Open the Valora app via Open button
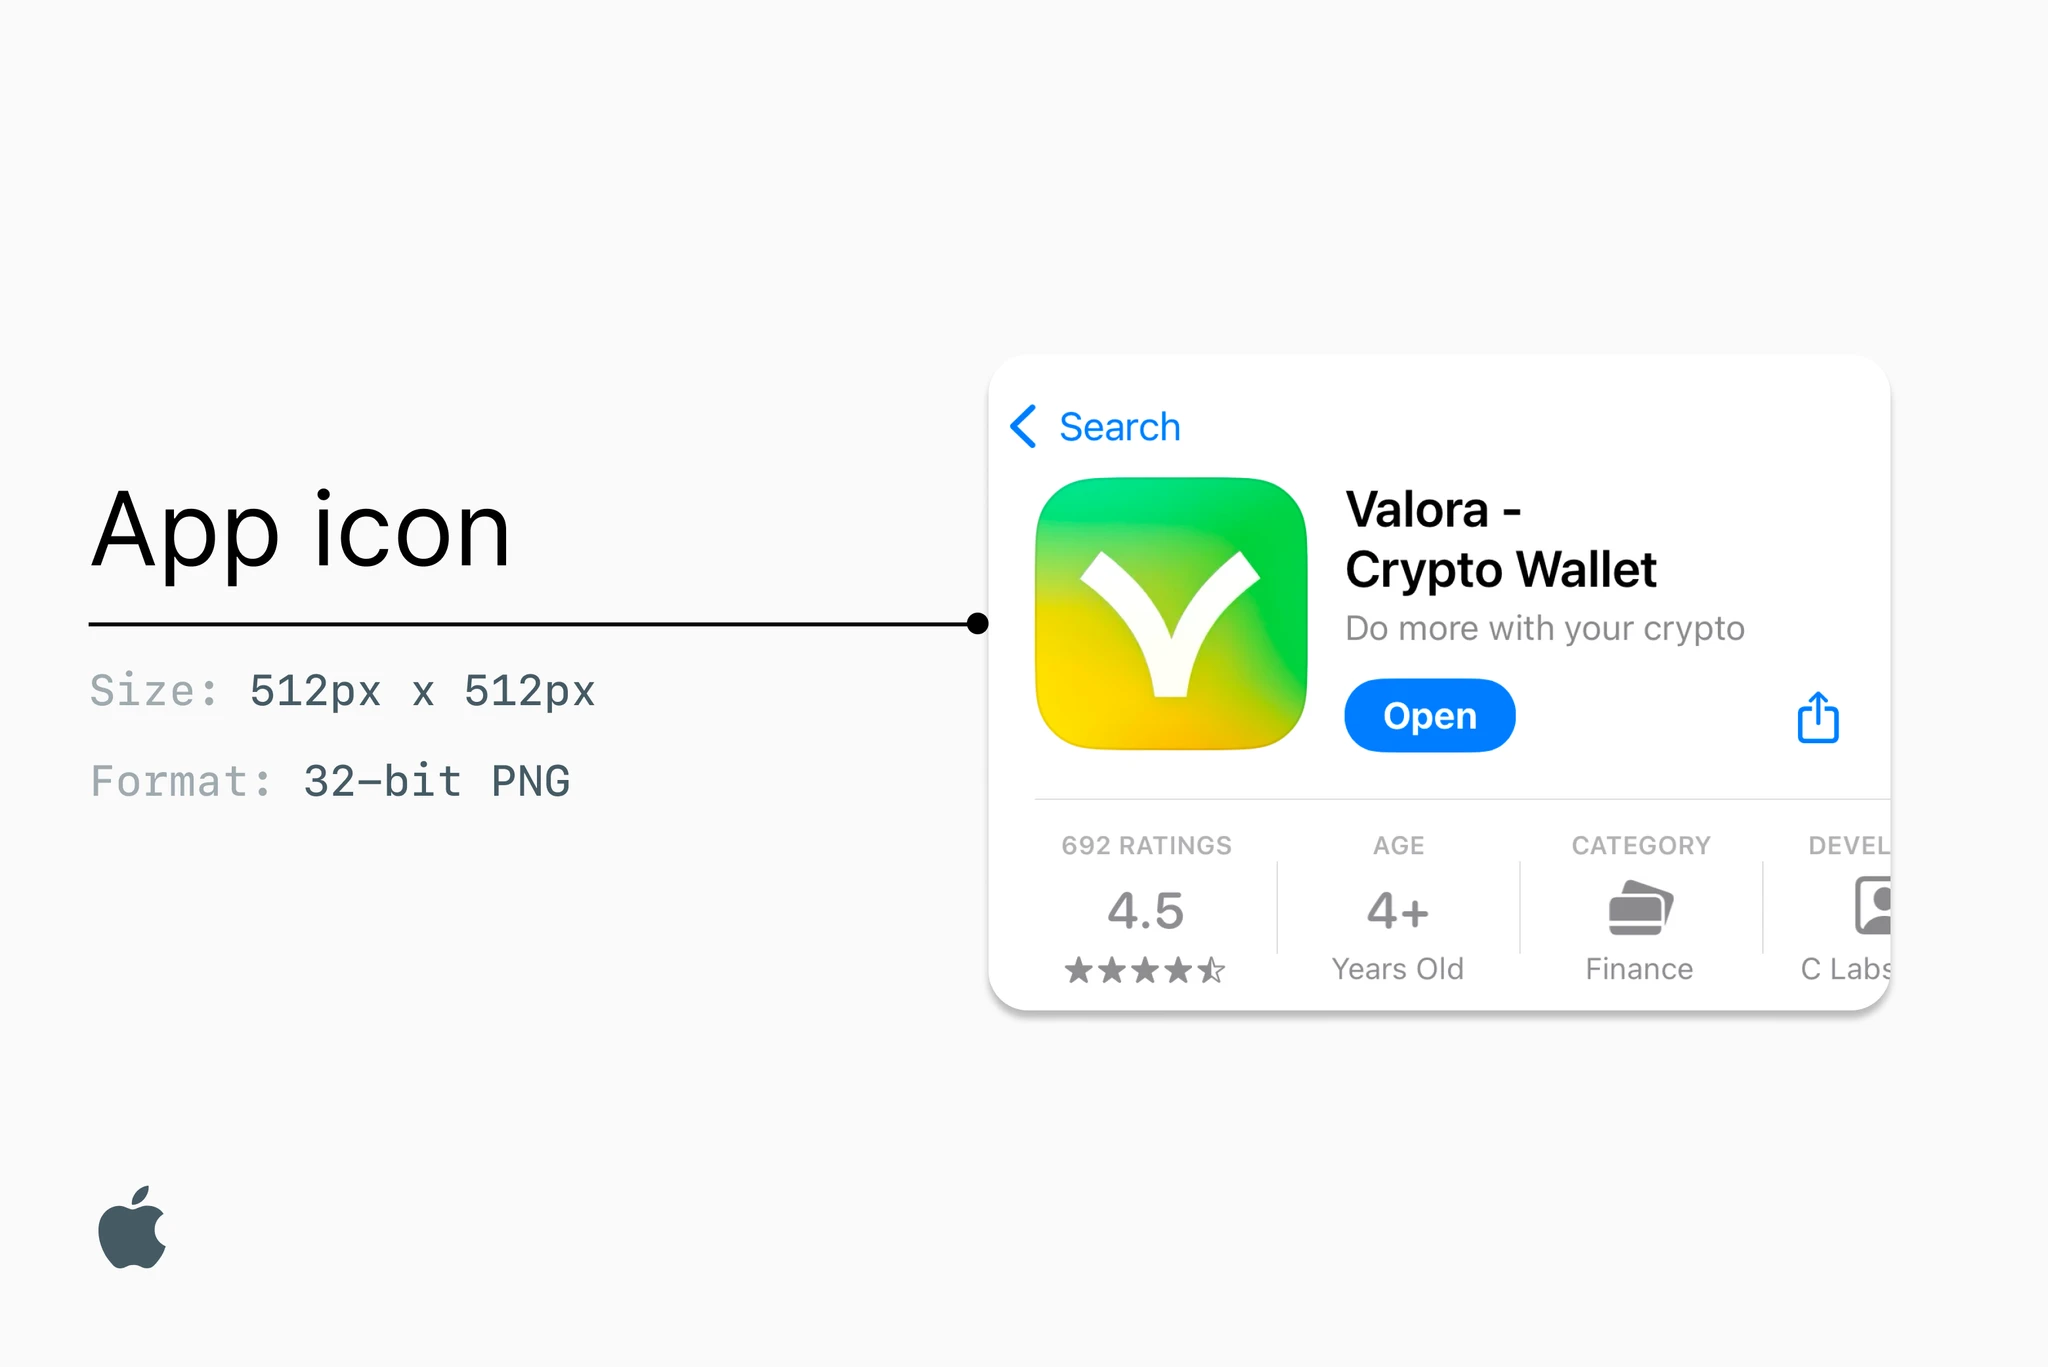Image resolution: width=2048 pixels, height=1367 pixels. pyautogui.click(x=1430, y=712)
